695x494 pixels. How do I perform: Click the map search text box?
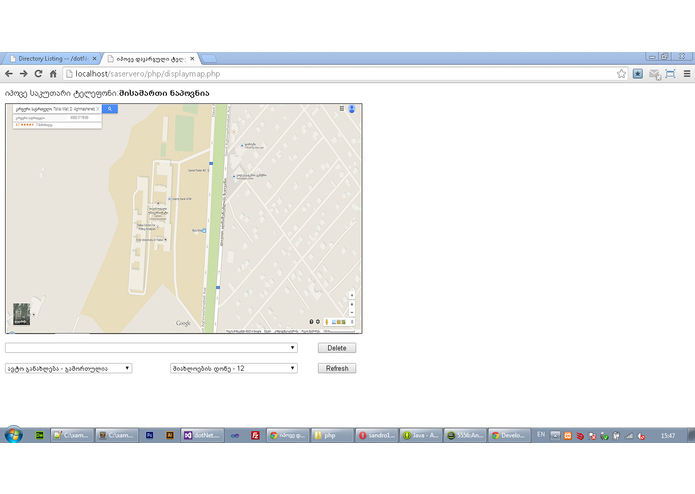coord(55,109)
